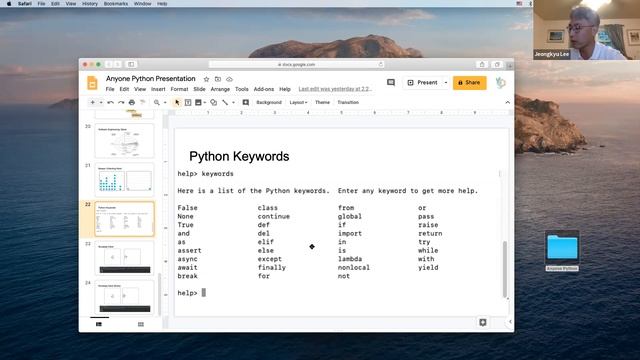The width and height of the screenshot is (640, 360).
Task: Select slide 23 thumbnail
Action: pyautogui.click(x=124, y=258)
